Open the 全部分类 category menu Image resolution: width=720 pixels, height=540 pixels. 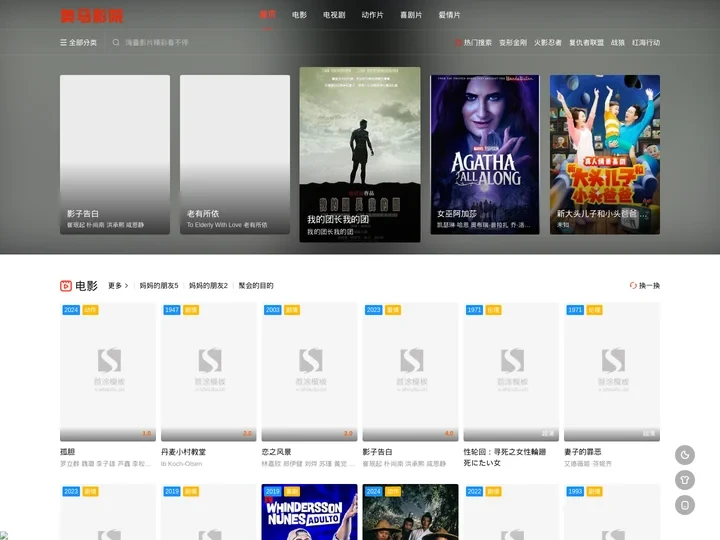click(79, 42)
